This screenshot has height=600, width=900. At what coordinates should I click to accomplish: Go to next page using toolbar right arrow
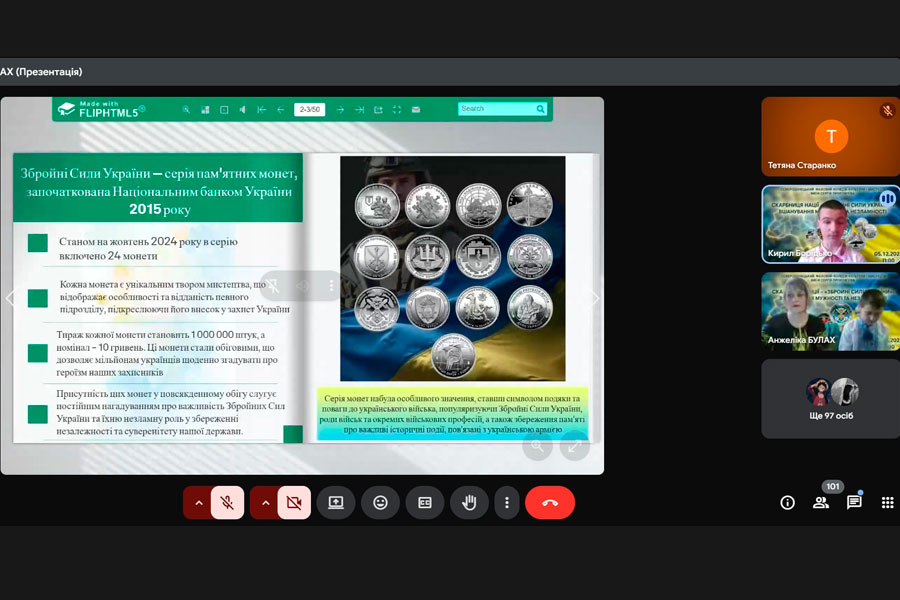tap(340, 109)
